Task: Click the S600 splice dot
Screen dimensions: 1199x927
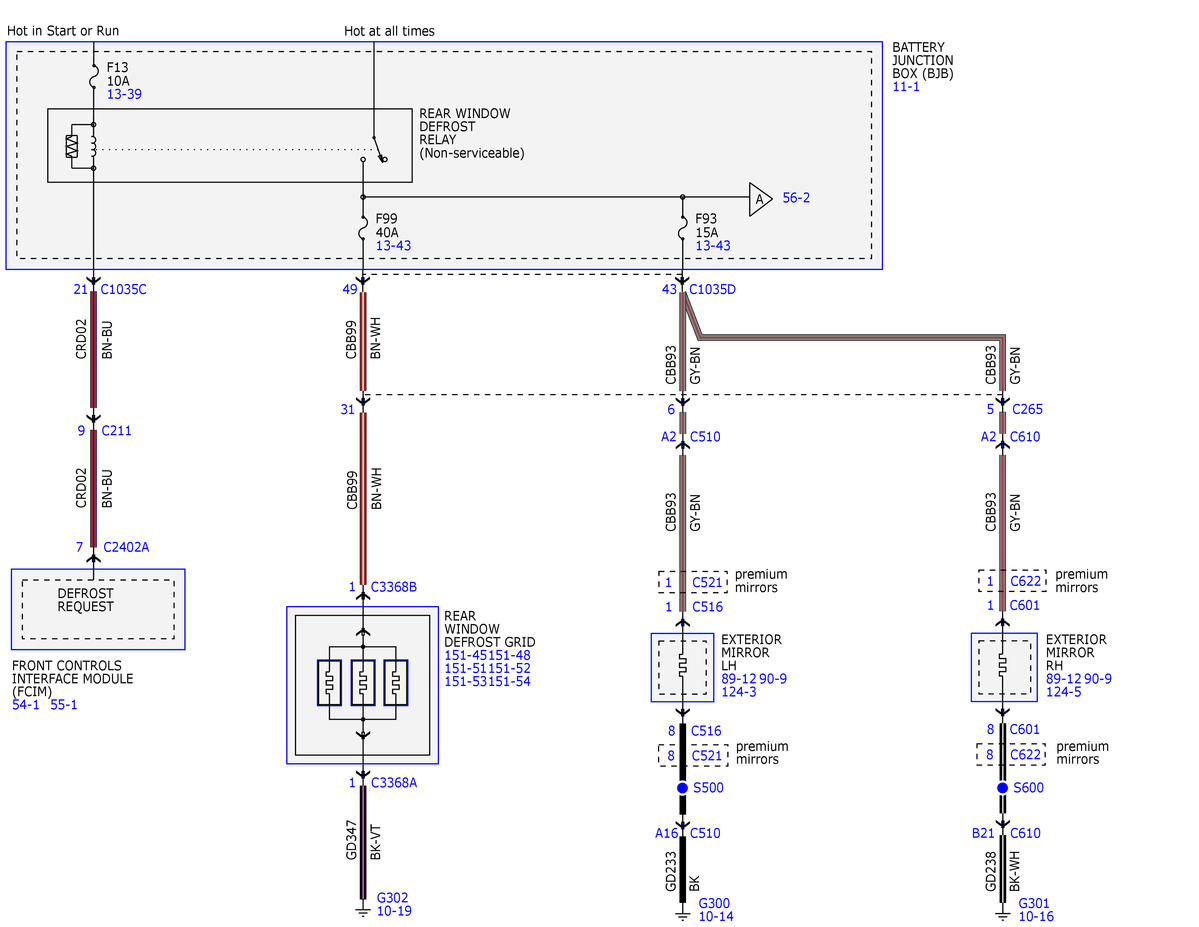Action: [x=1002, y=788]
